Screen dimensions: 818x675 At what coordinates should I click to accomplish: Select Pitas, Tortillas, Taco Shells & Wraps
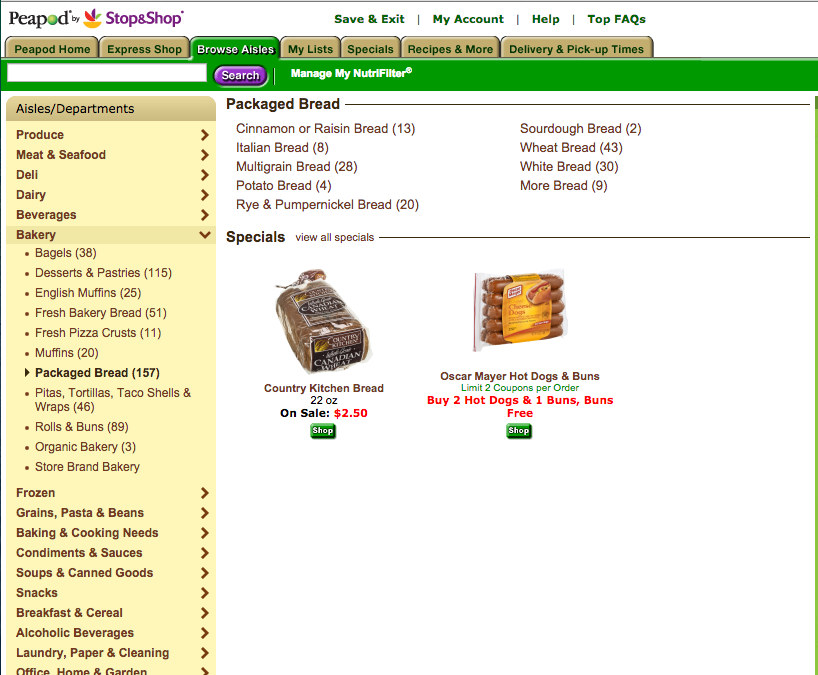(113, 400)
